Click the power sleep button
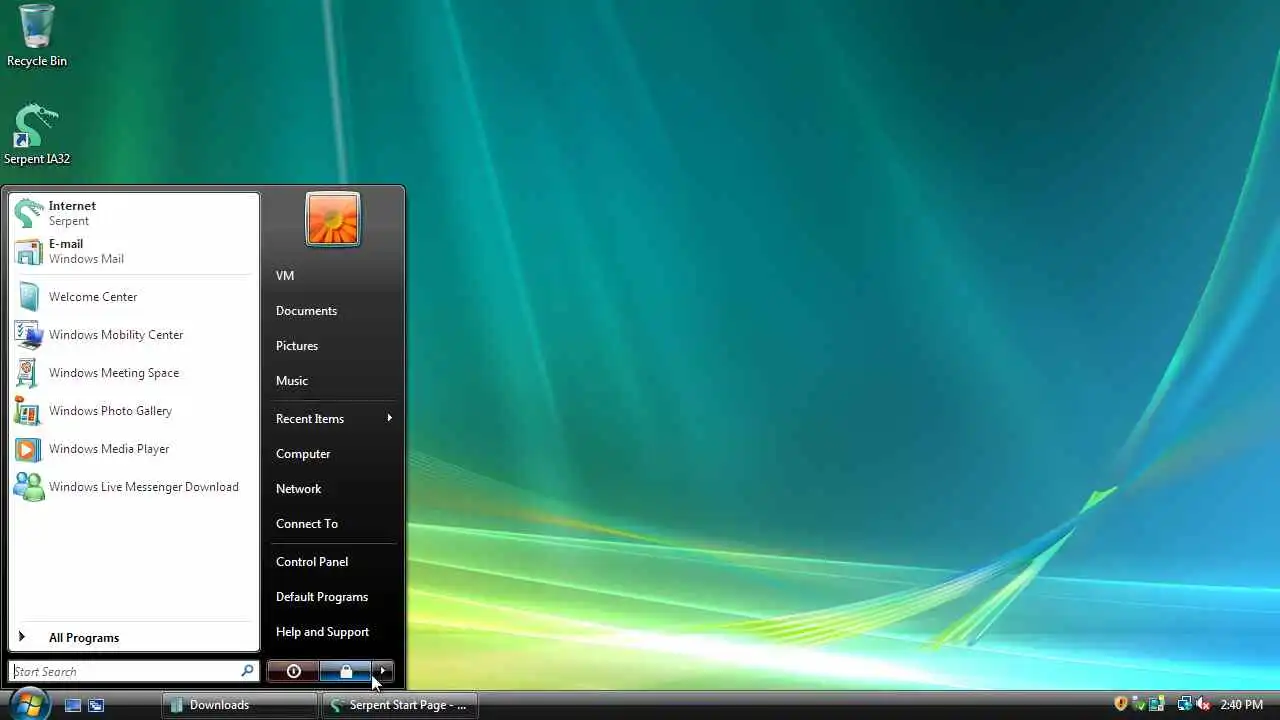 (x=293, y=672)
